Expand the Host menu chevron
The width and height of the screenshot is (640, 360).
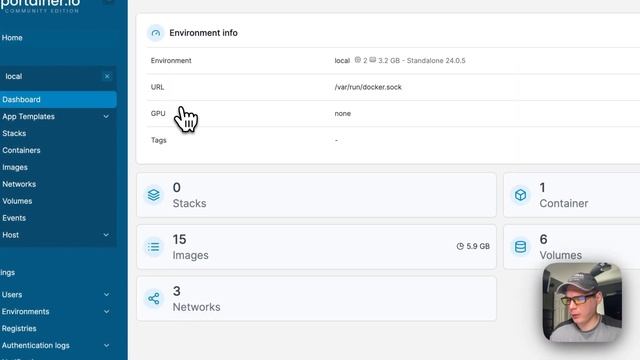[x=106, y=235]
